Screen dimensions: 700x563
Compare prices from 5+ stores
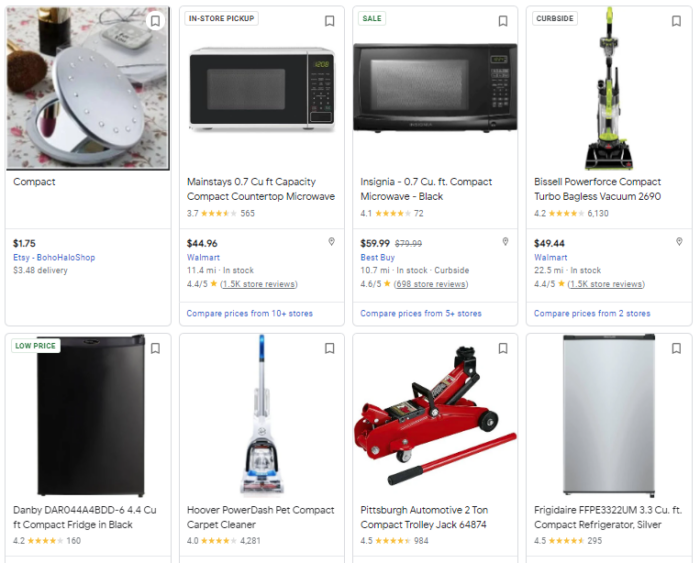pyautogui.click(x=421, y=313)
